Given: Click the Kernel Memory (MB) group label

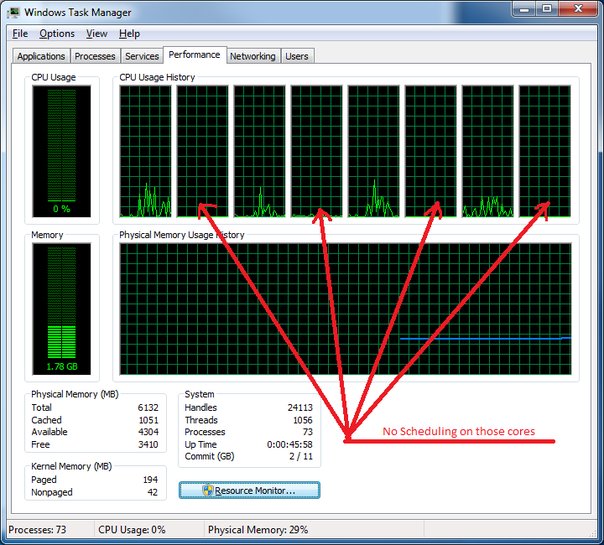Looking at the screenshot, I should pyautogui.click(x=71, y=466).
